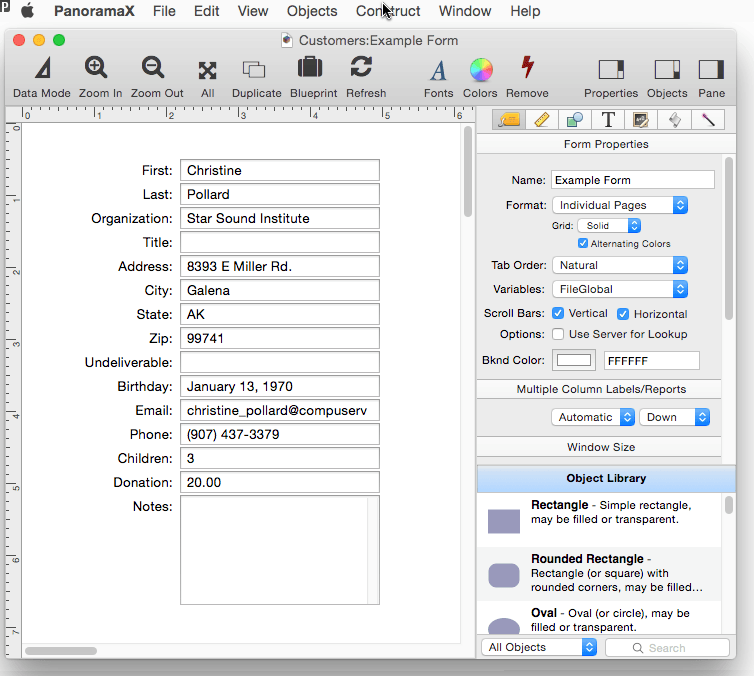
Task: Toggle Horizontal scroll bar checkbox
Action: click(623, 314)
